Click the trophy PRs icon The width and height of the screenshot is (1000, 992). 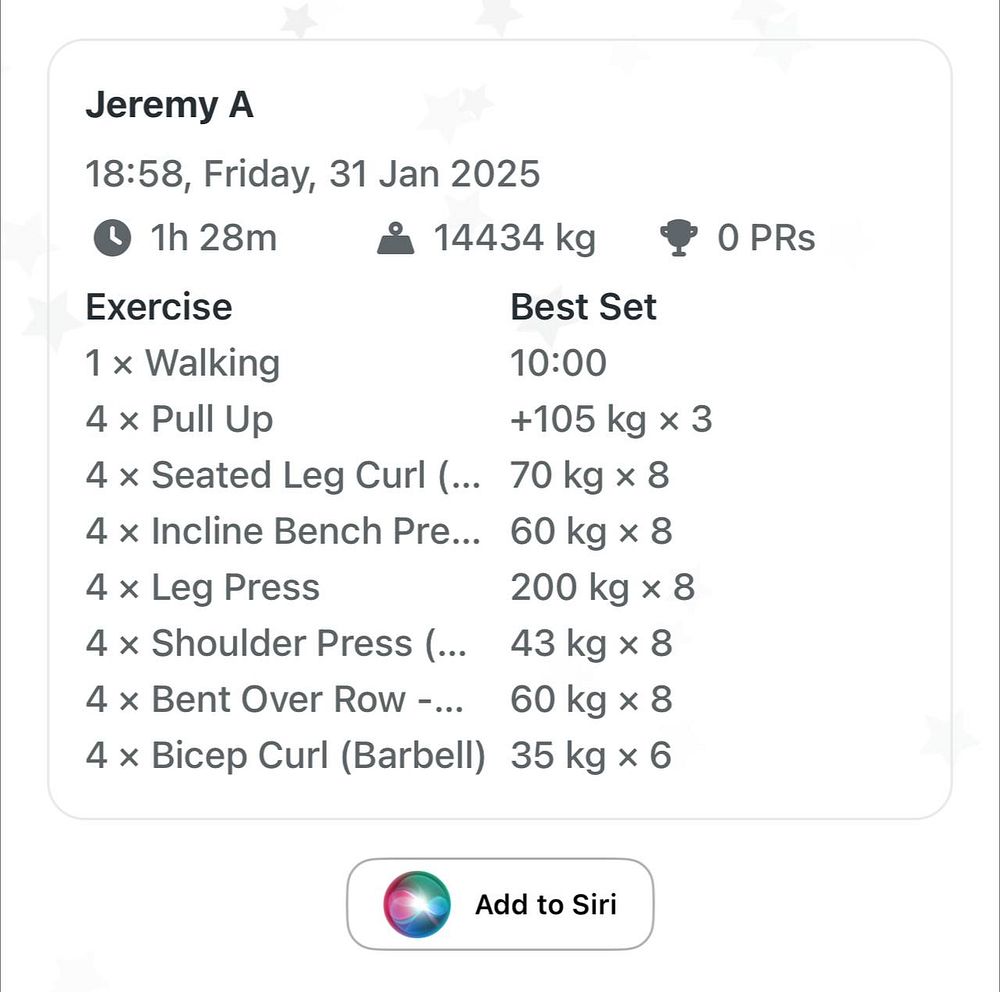679,239
